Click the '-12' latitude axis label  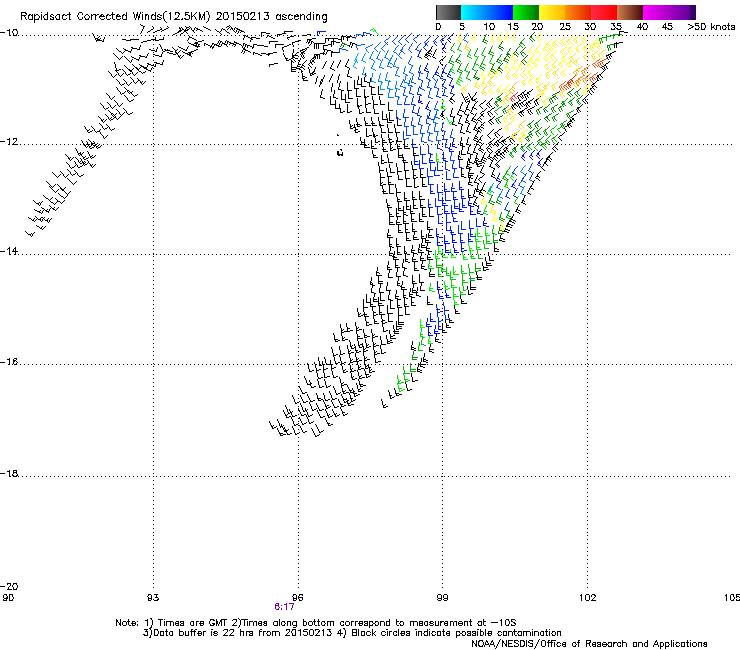point(9,142)
